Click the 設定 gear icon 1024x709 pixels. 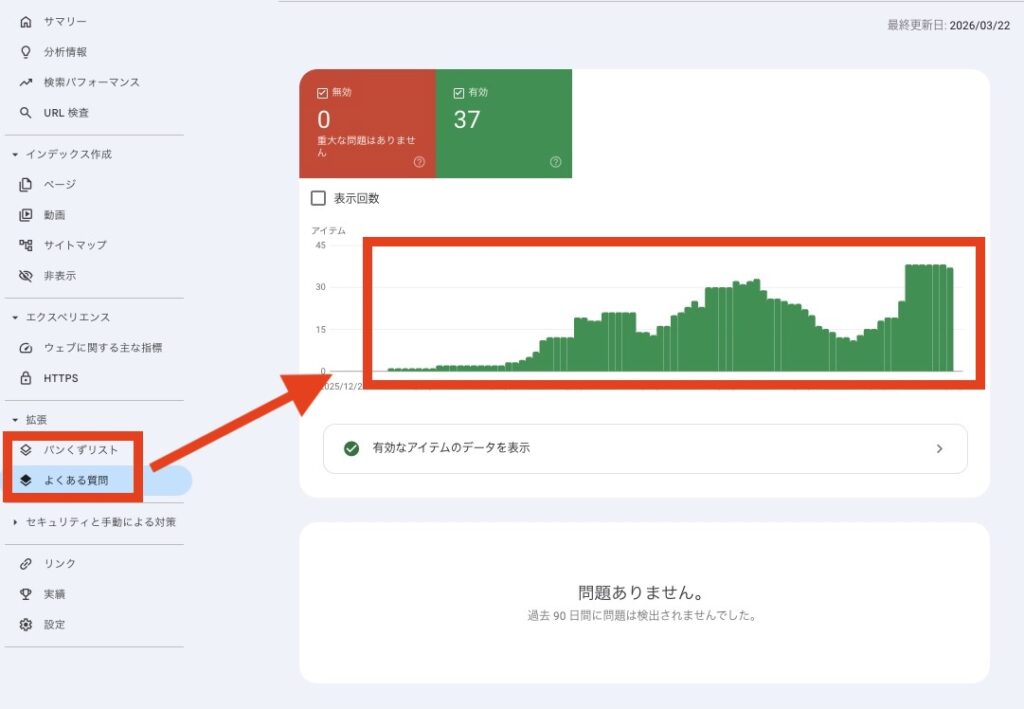[x=26, y=624]
